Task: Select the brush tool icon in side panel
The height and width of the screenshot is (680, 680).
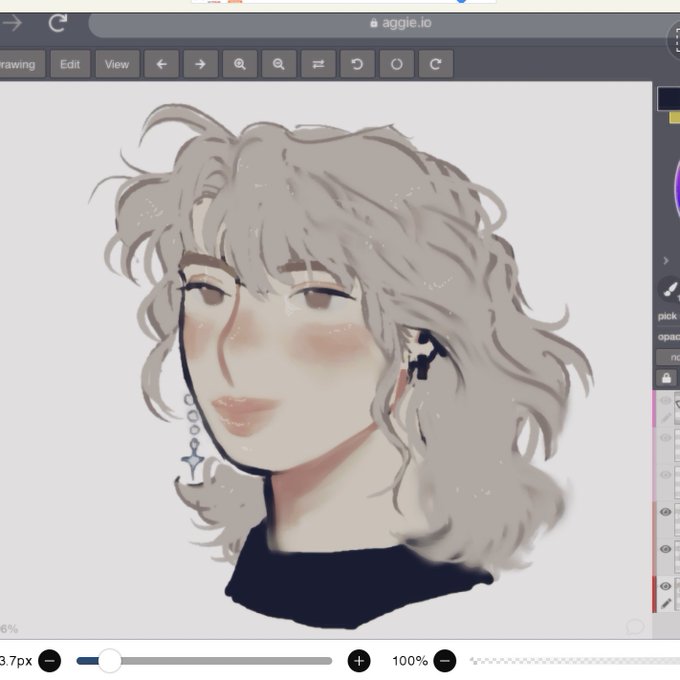Action: (x=670, y=289)
